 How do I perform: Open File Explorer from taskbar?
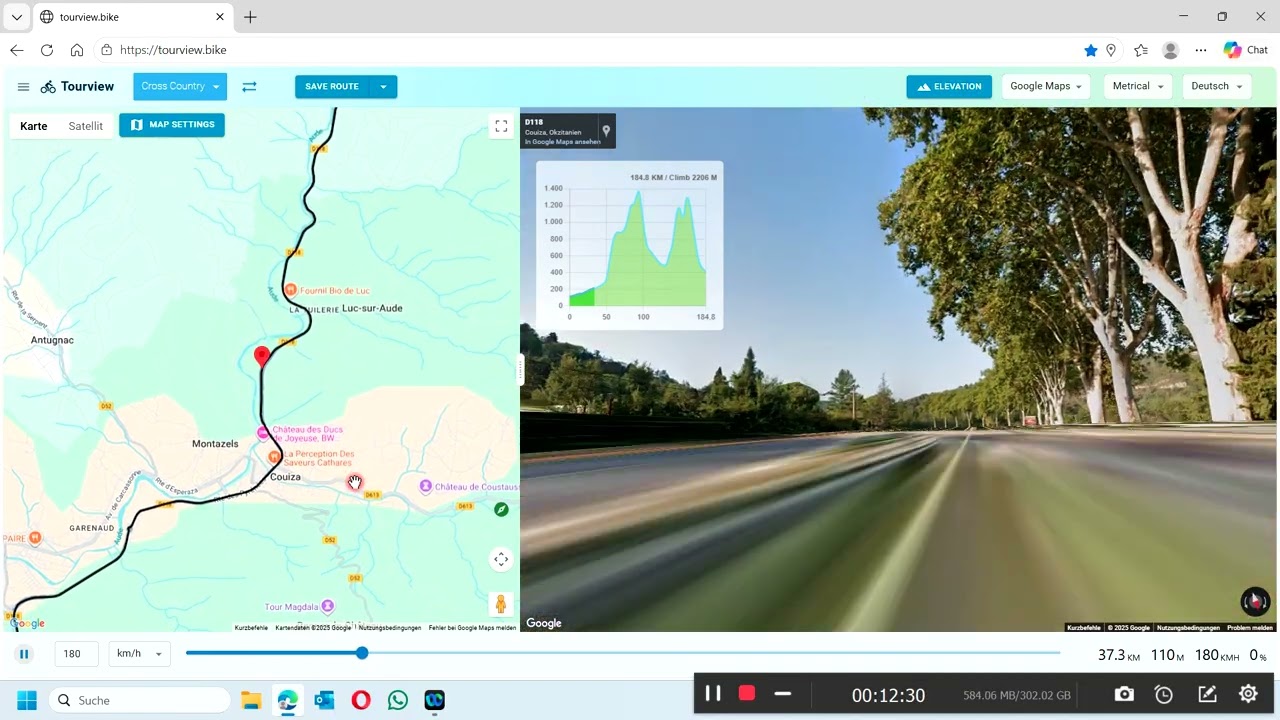pos(251,700)
